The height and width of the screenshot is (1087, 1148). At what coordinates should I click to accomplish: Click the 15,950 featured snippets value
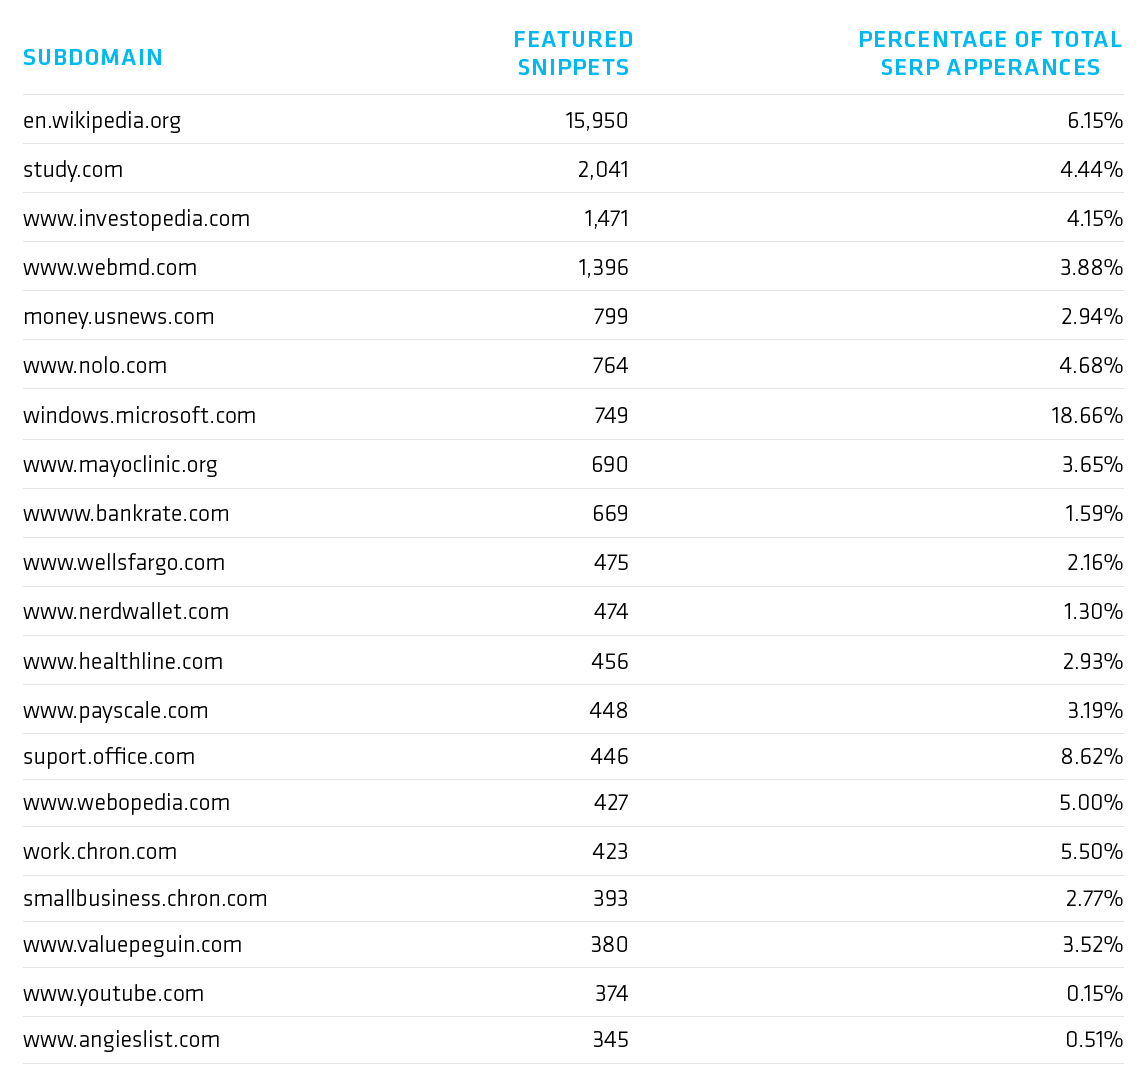[x=596, y=121]
